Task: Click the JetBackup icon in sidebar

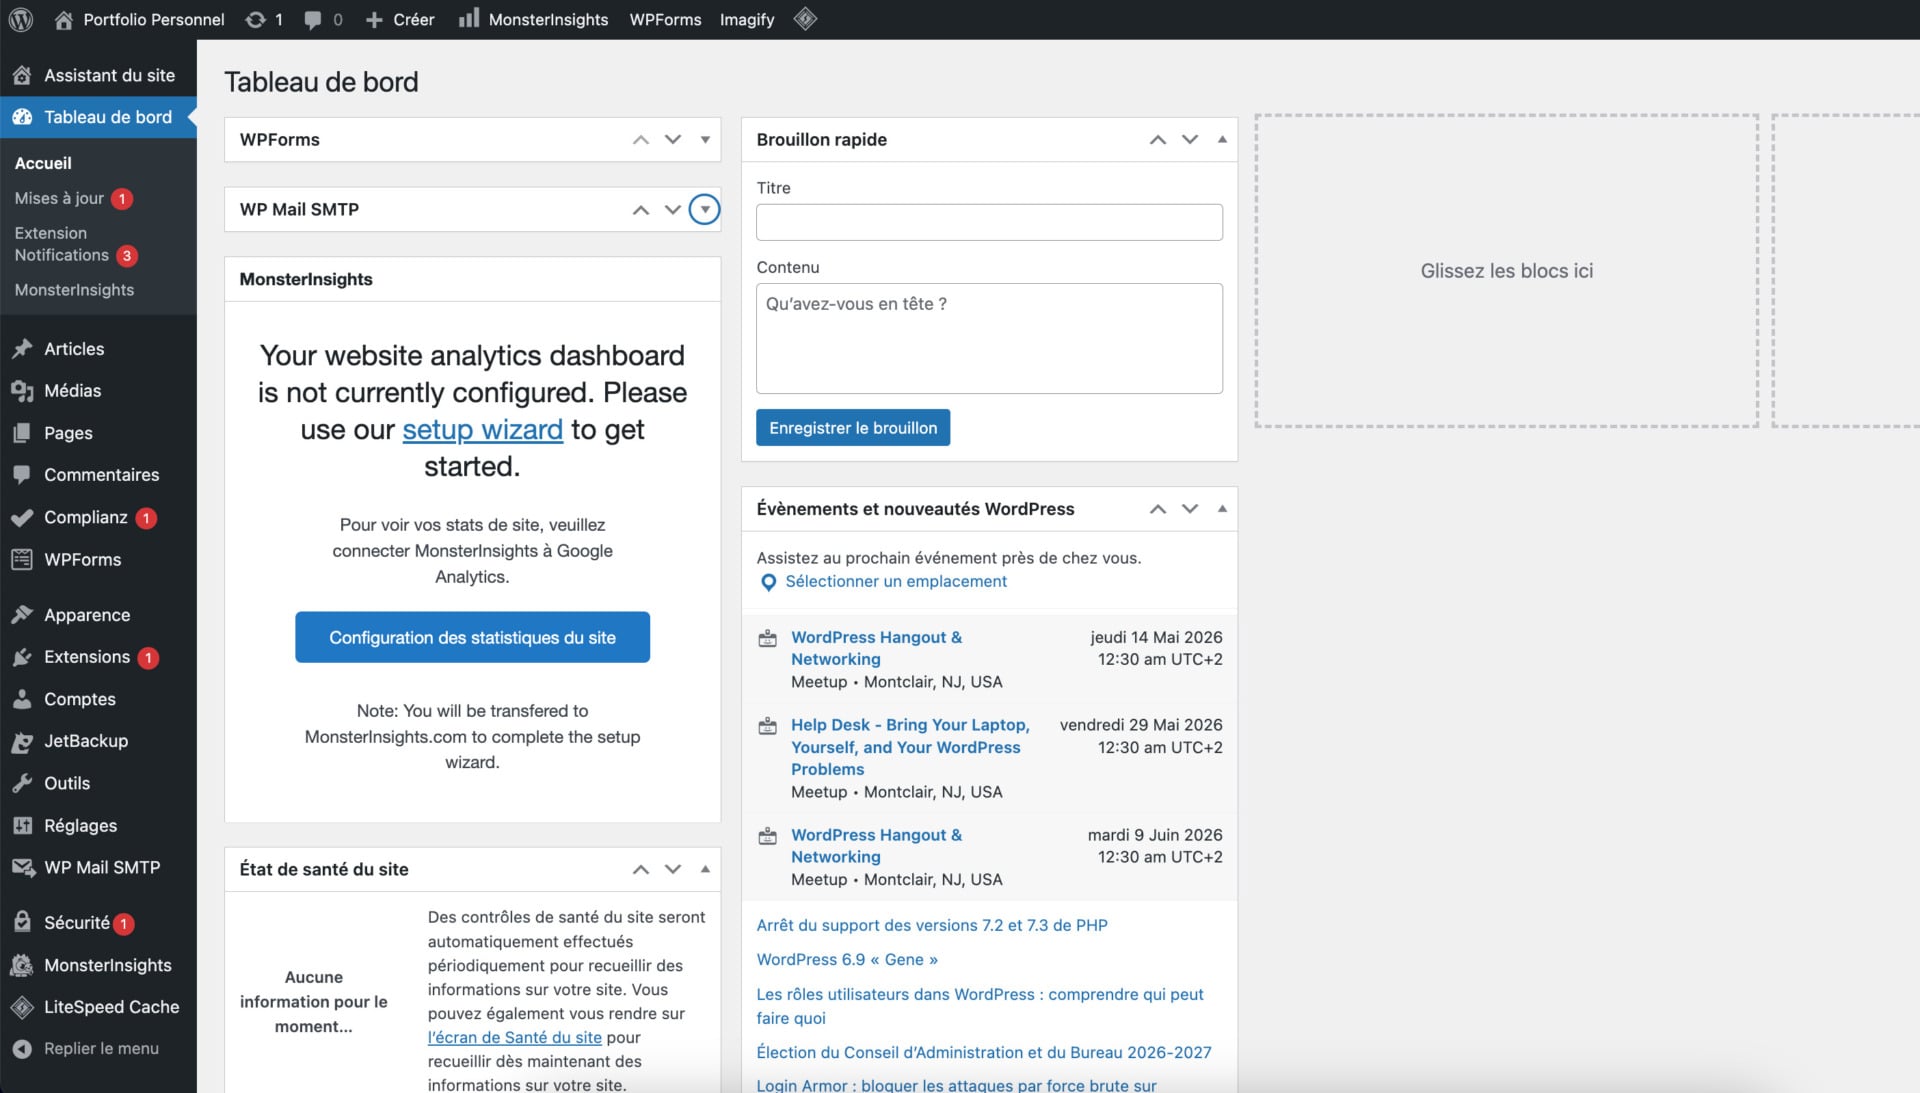Action: pyautogui.click(x=22, y=741)
